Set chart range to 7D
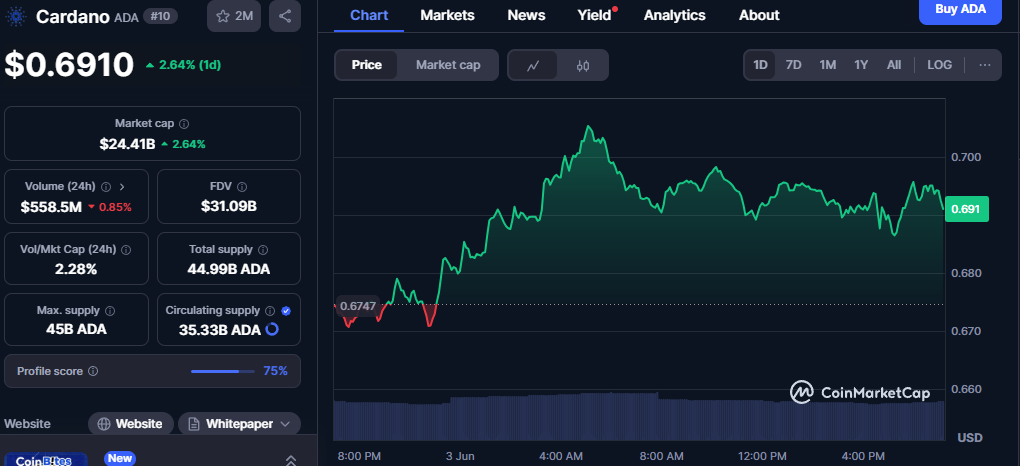Viewport: 1020px width, 466px height. (x=794, y=65)
